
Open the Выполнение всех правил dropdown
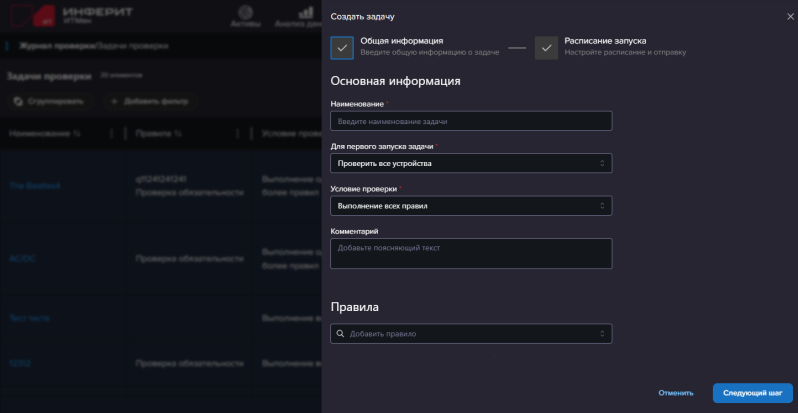(x=602, y=206)
